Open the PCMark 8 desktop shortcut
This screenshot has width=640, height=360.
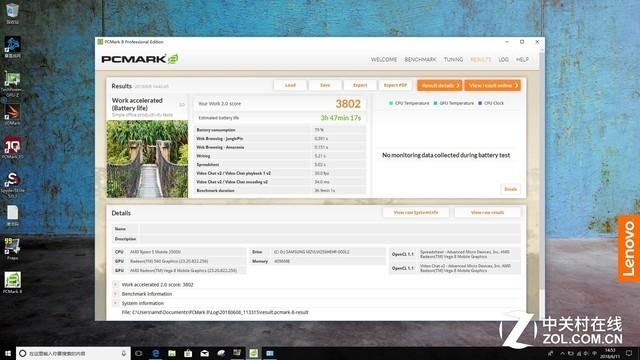point(13,282)
